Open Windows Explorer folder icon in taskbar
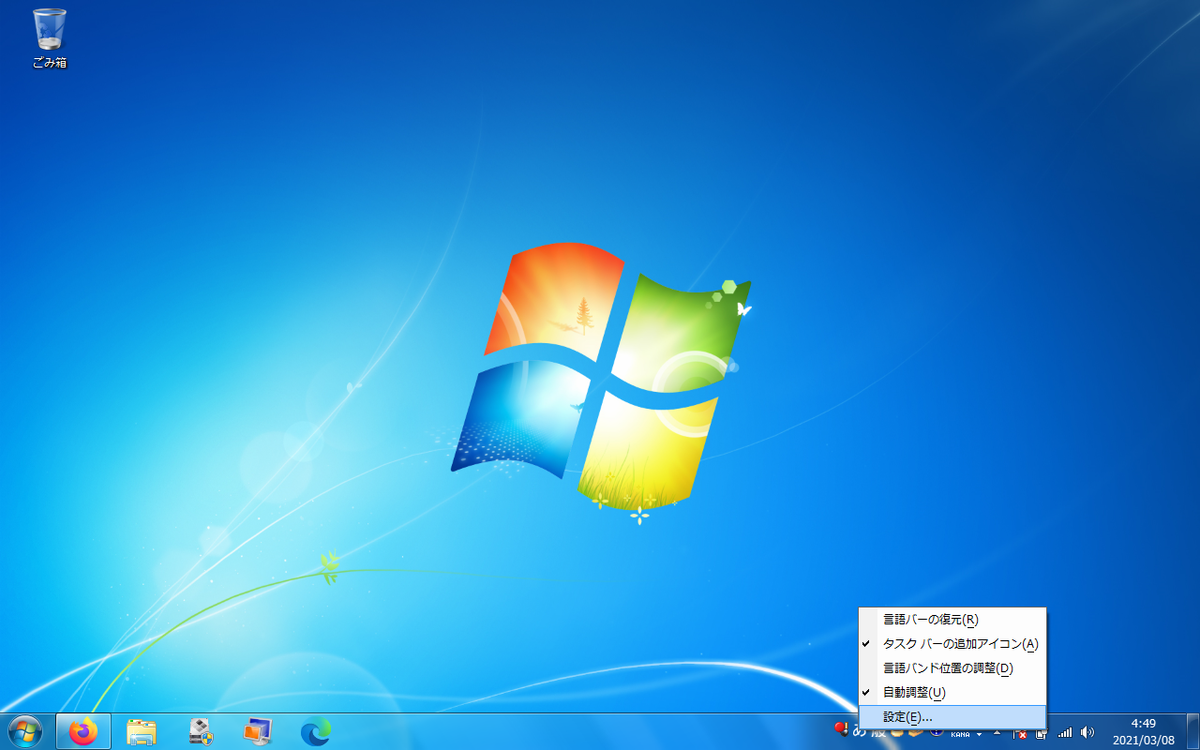The width and height of the screenshot is (1200, 750). [x=142, y=732]
